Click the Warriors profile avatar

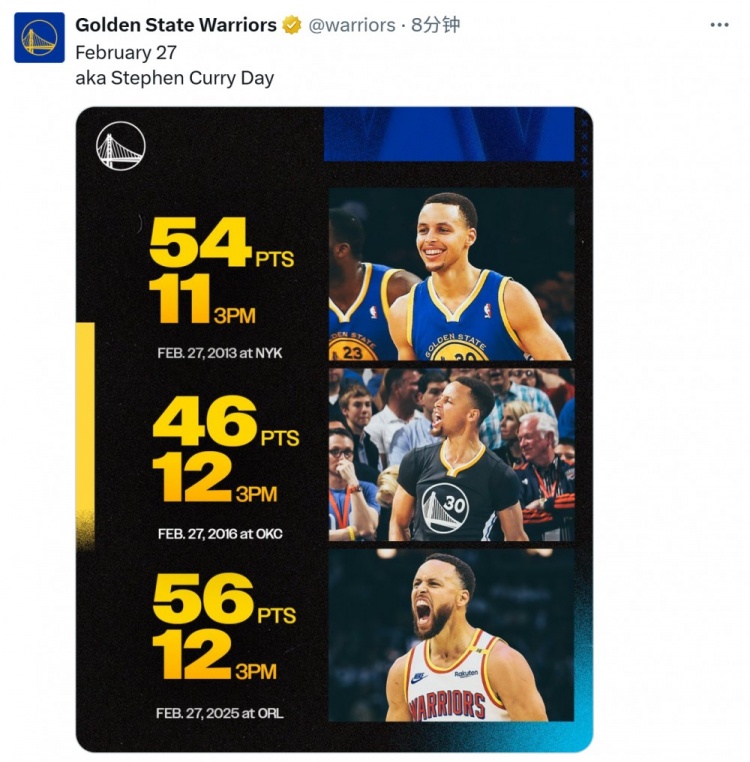click(x=39, y=38)
